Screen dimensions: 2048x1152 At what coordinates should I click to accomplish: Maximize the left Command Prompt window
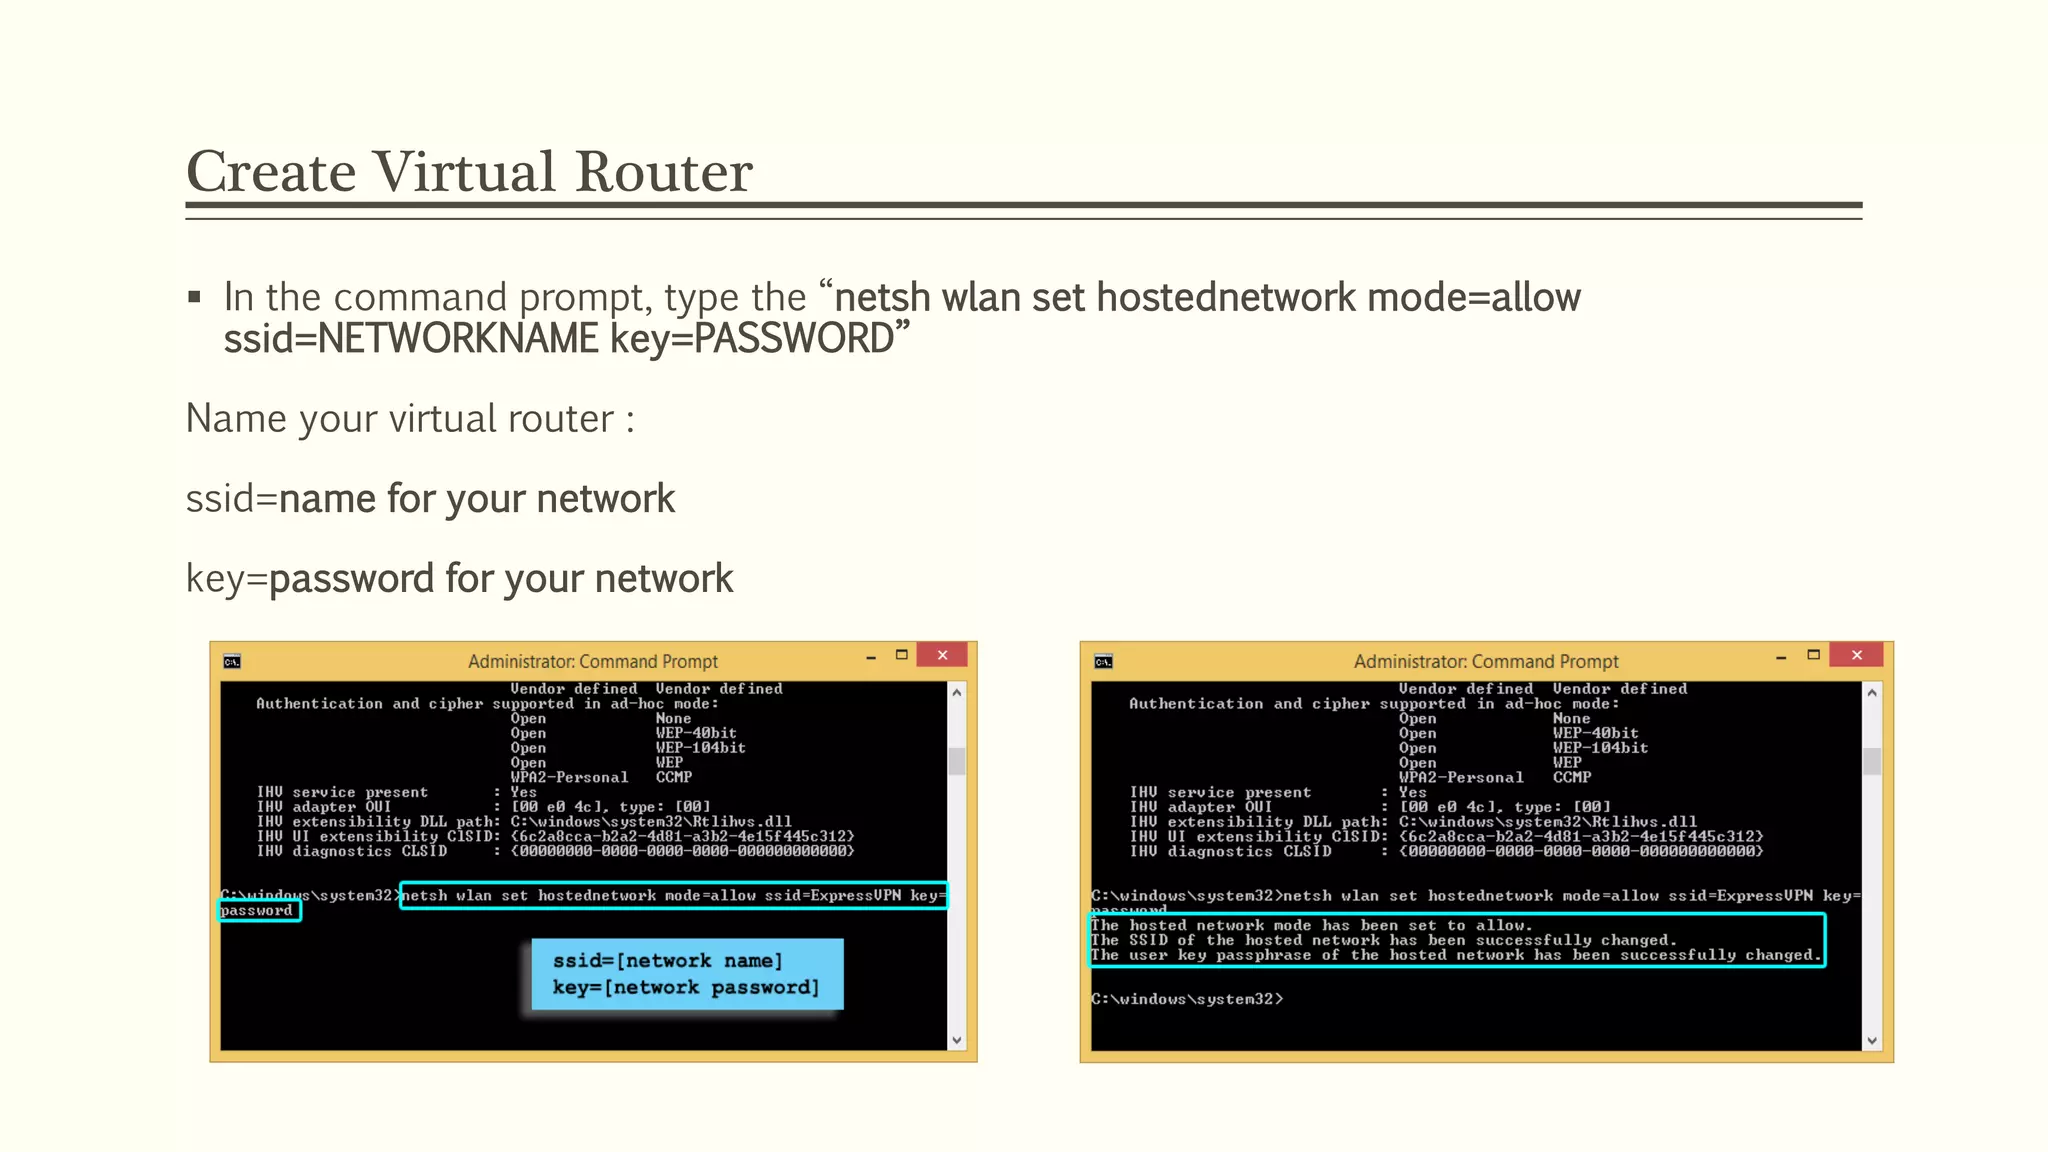tap(901, 655)
